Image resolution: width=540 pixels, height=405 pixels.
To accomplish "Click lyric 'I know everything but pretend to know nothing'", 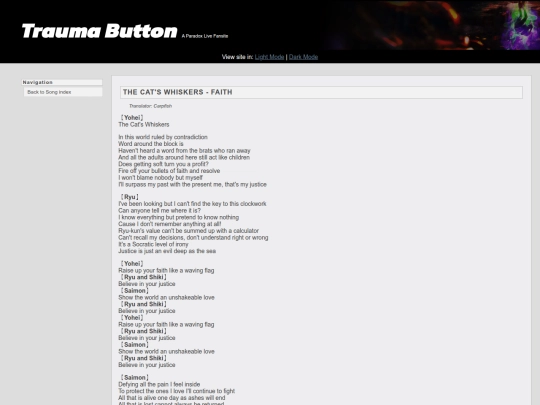I will 178,217.
